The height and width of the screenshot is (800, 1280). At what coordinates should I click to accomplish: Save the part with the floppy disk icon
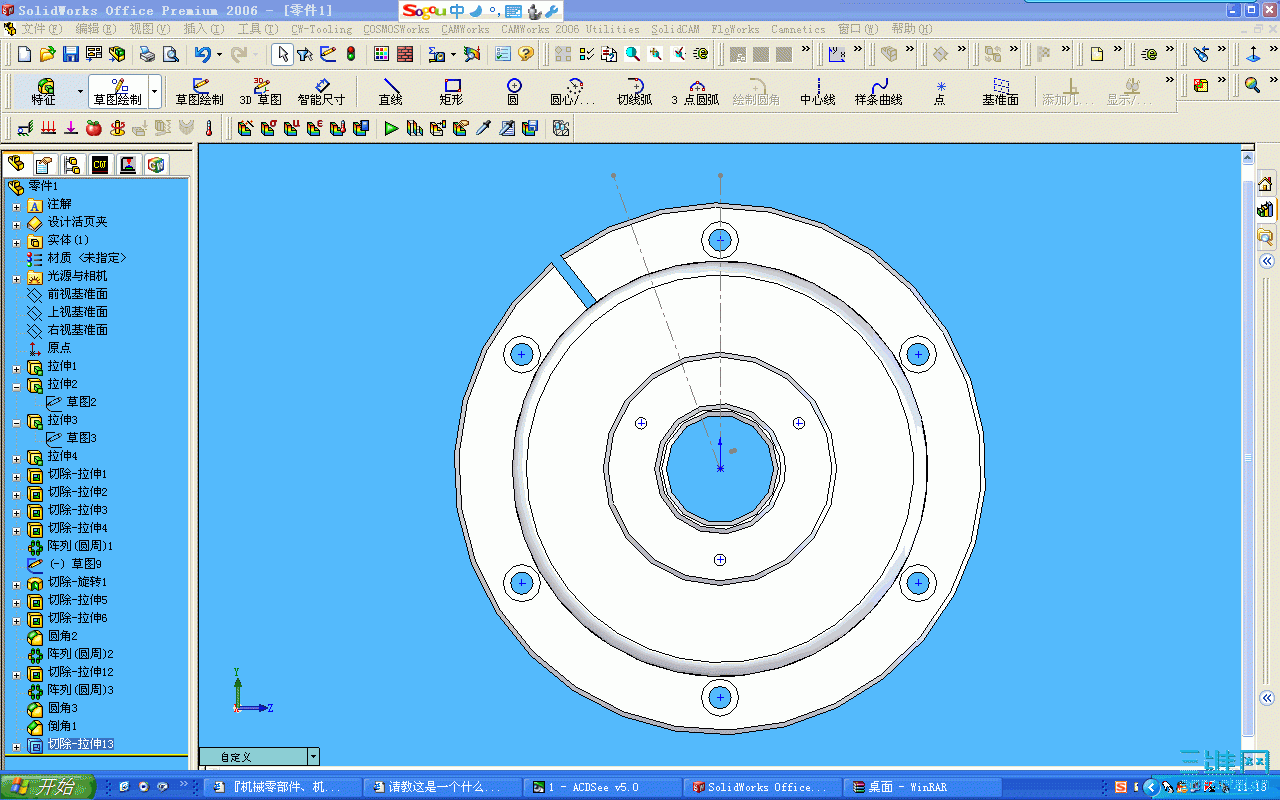point(71,54)
